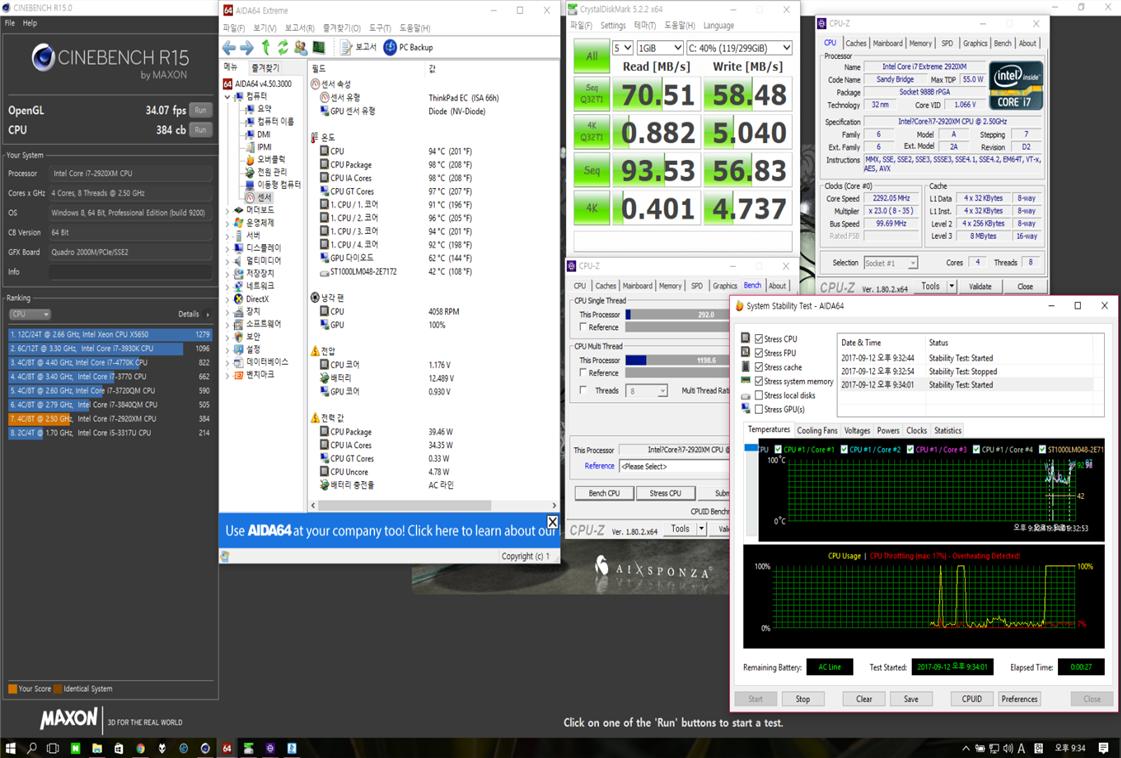The height and width of the screenshot is (758, 1121).
Task: Expand the Details arrow in Cinebench ranking
Action: 207,315
